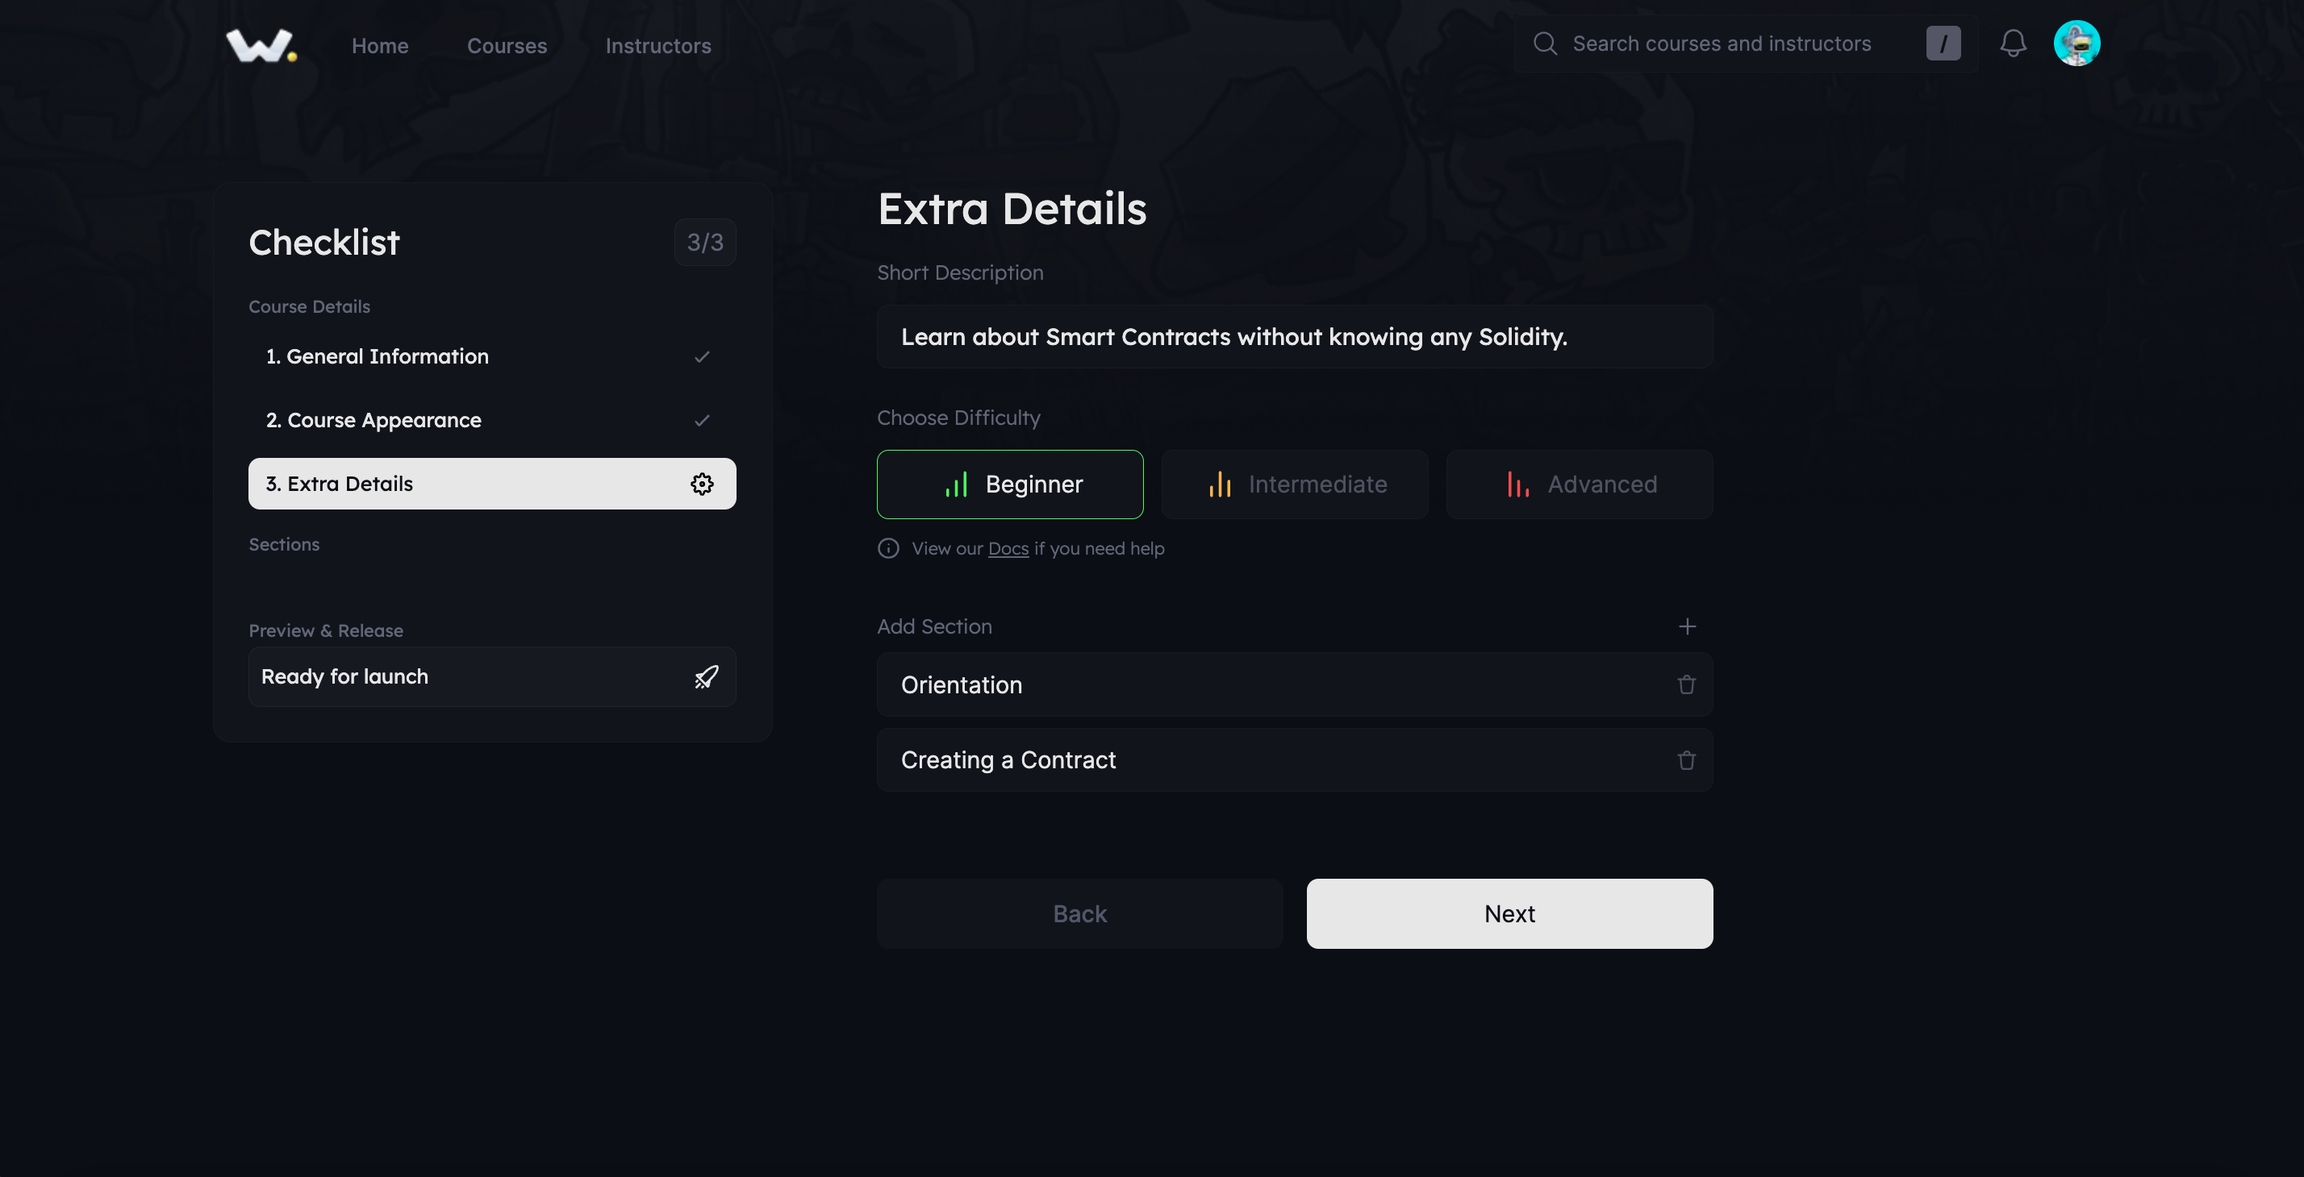The height and width of the screenshot is (1177, 2304).
Task: Click the search magnifier icon
Action: tap(1545, 44)
